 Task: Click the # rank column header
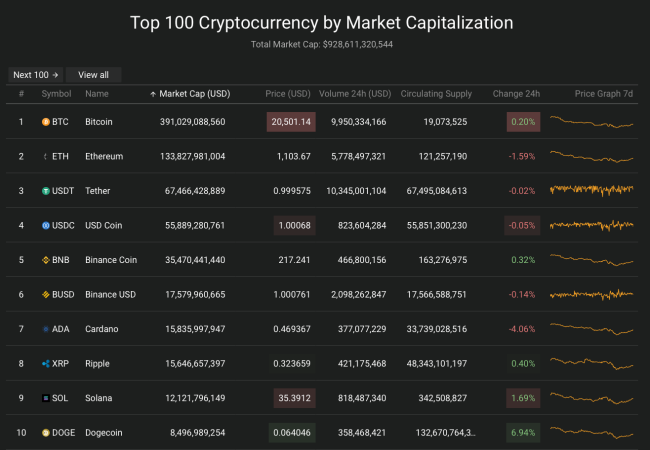coord(21,94)
